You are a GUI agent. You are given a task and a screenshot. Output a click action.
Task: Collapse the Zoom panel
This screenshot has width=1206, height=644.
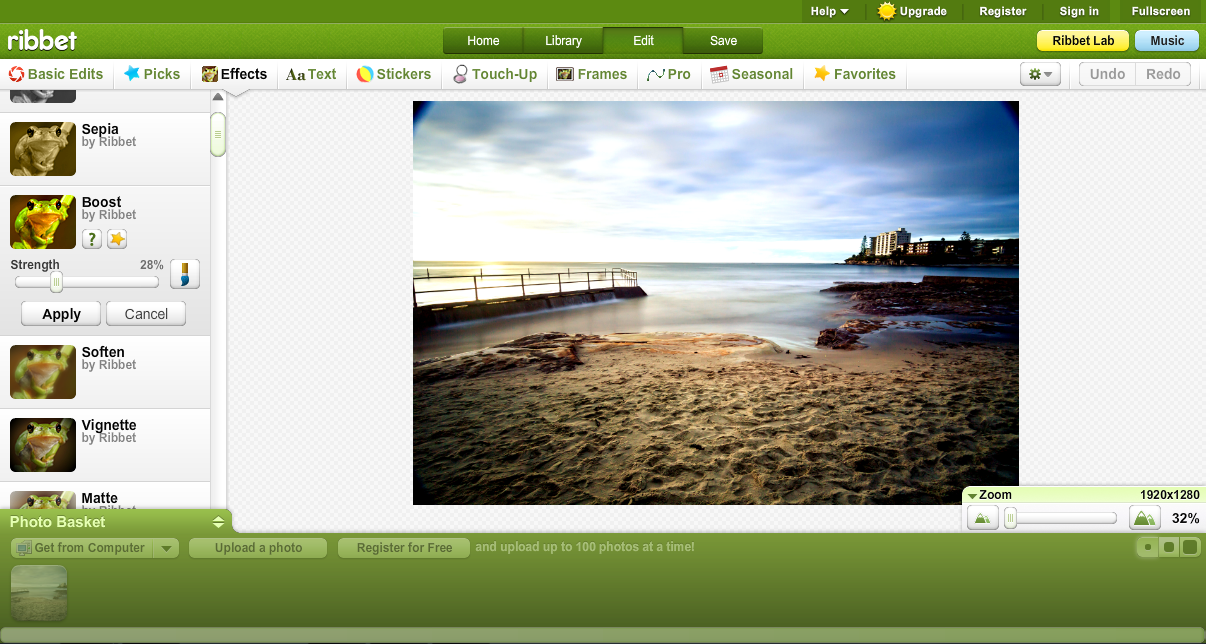(x=972, y=495)
